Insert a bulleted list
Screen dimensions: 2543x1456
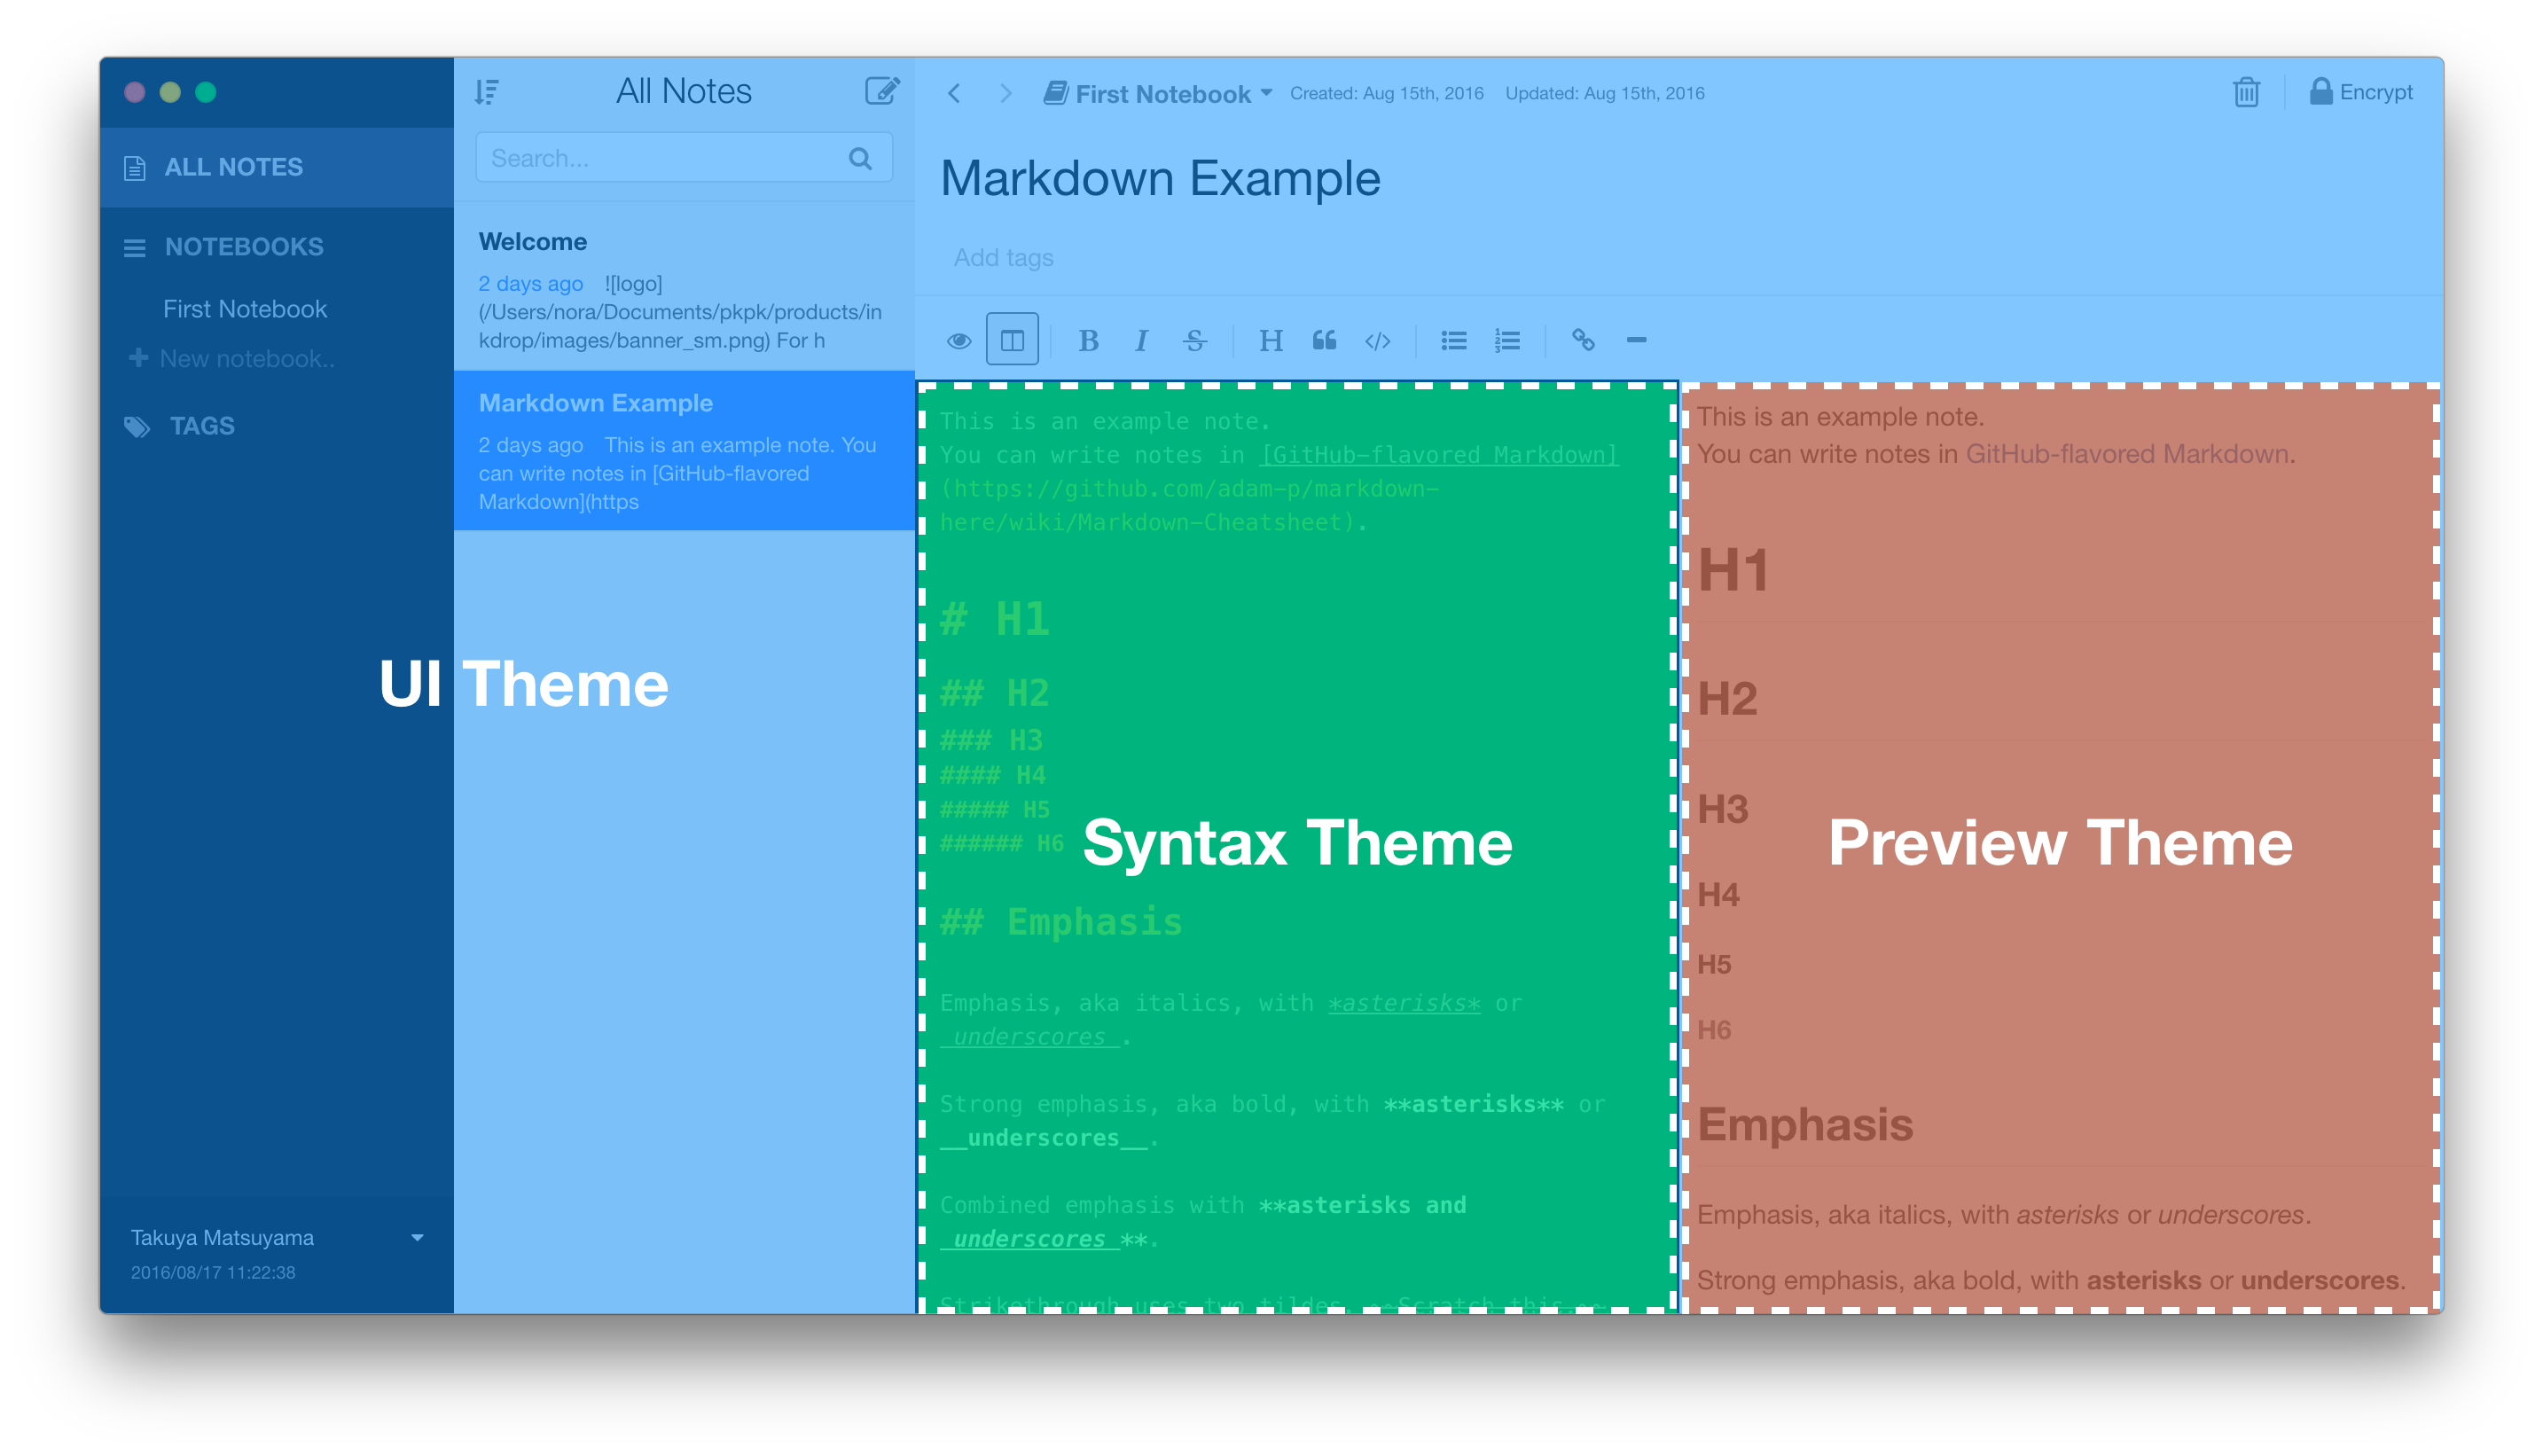[x=1453, y=340]
